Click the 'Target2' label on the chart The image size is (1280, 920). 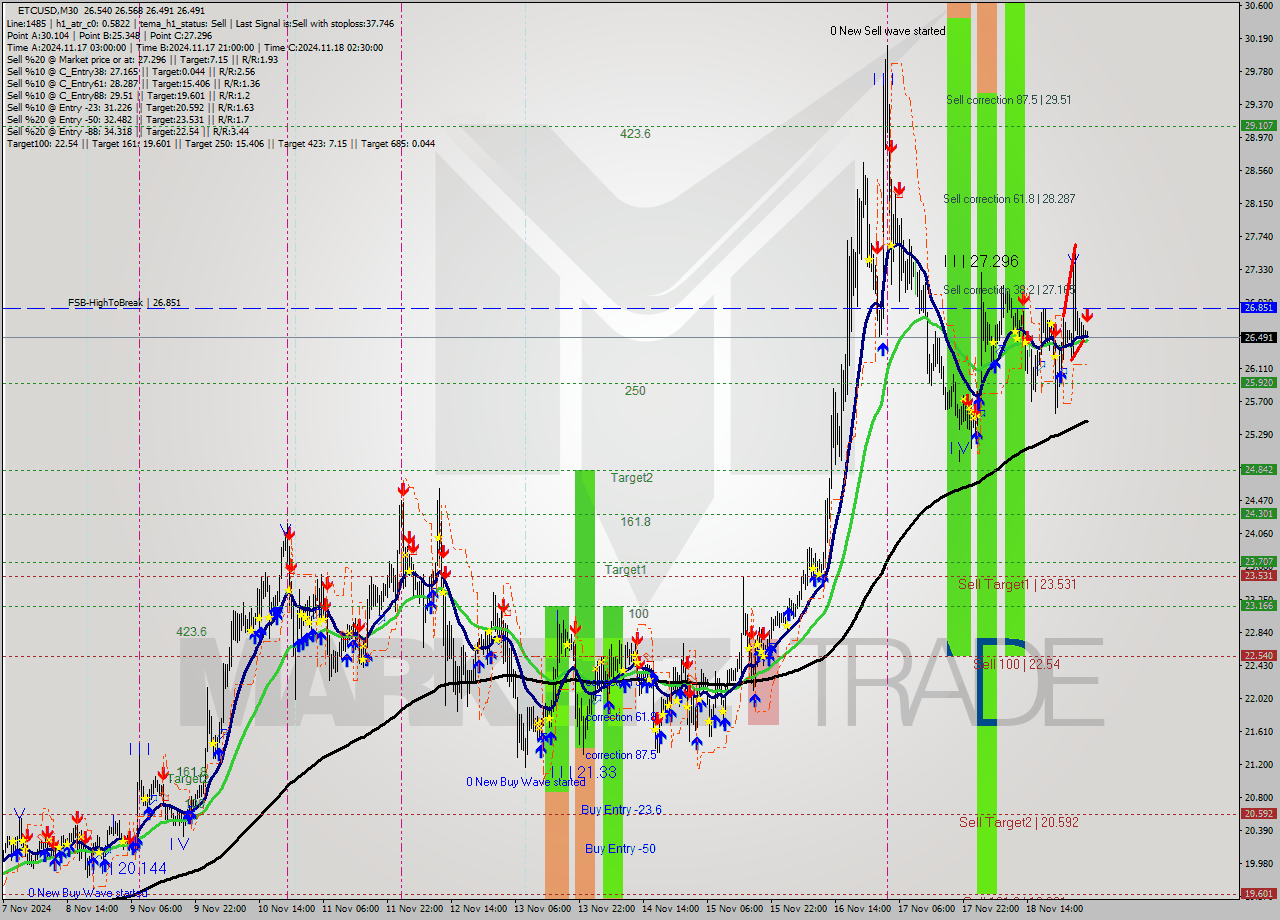(632, 478)
